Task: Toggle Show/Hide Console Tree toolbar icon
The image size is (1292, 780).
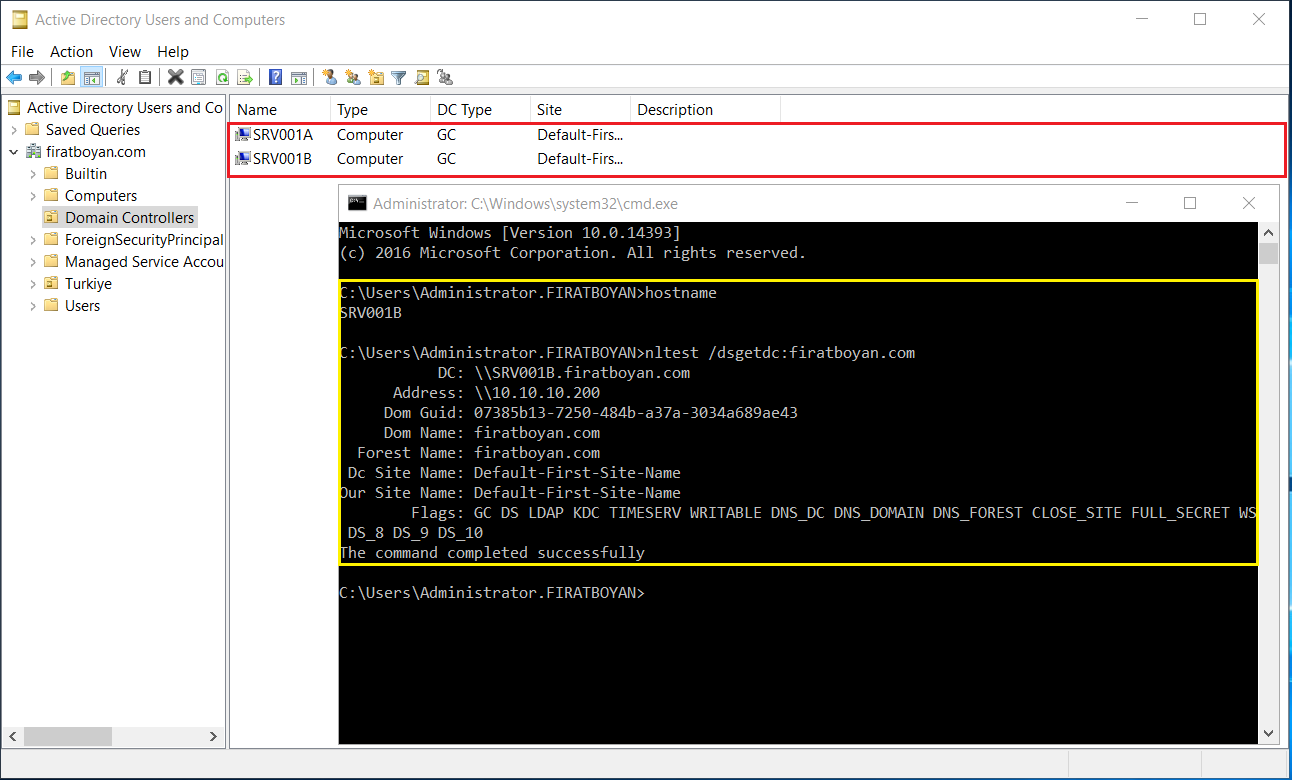Action: point(91,77)
